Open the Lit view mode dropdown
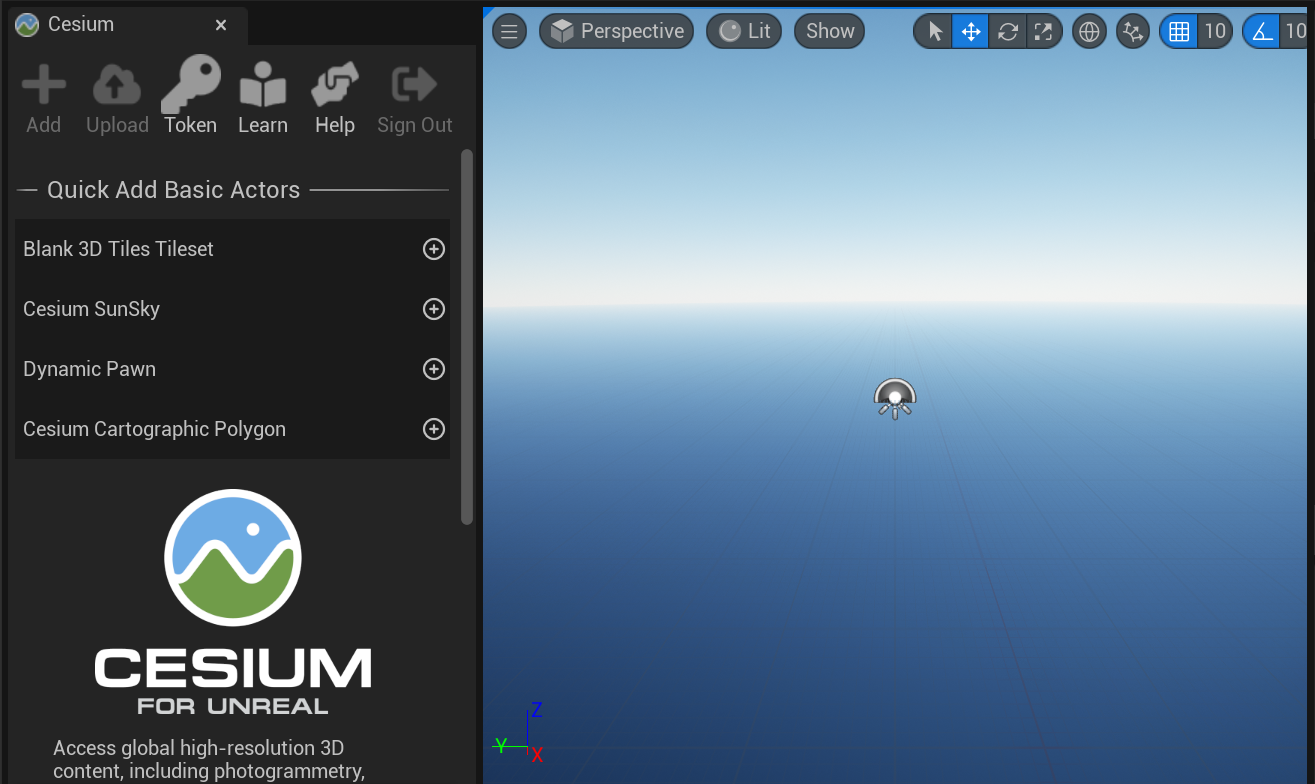 pyautogui.click(x=745, y=31)
